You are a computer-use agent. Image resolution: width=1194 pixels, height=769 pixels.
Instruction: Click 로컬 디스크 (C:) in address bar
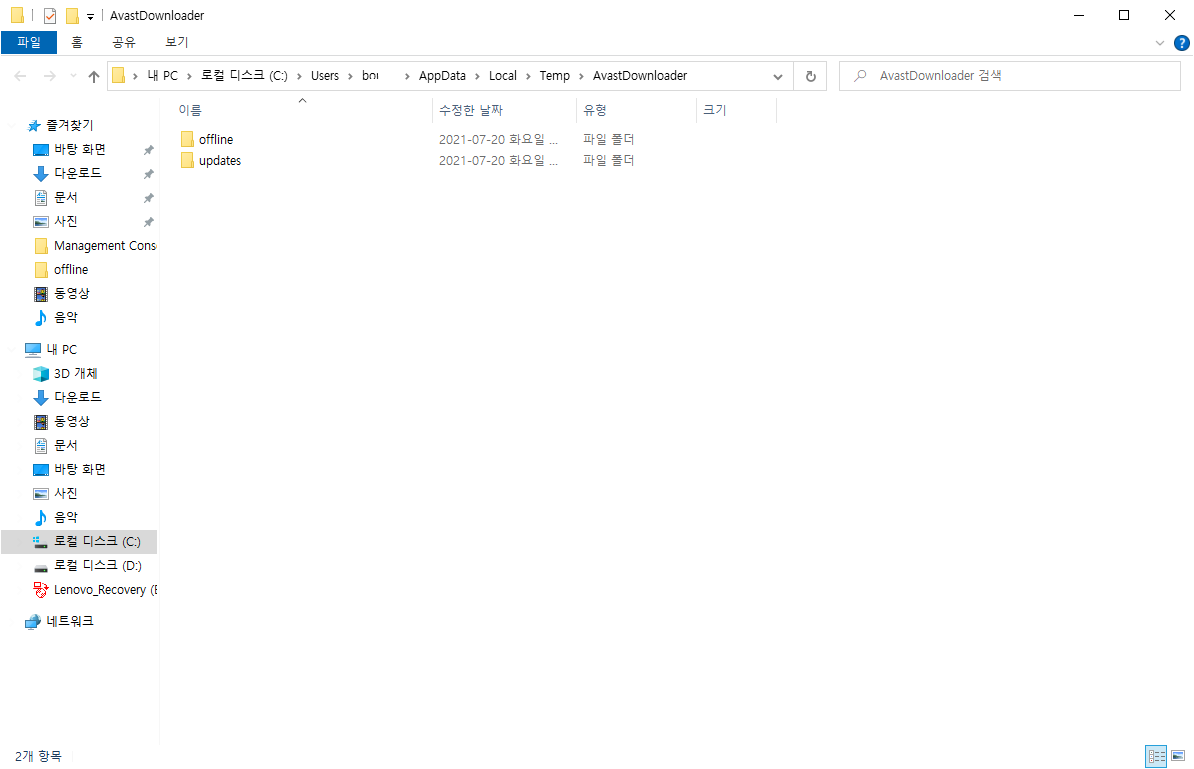click(x=244, y=76)
